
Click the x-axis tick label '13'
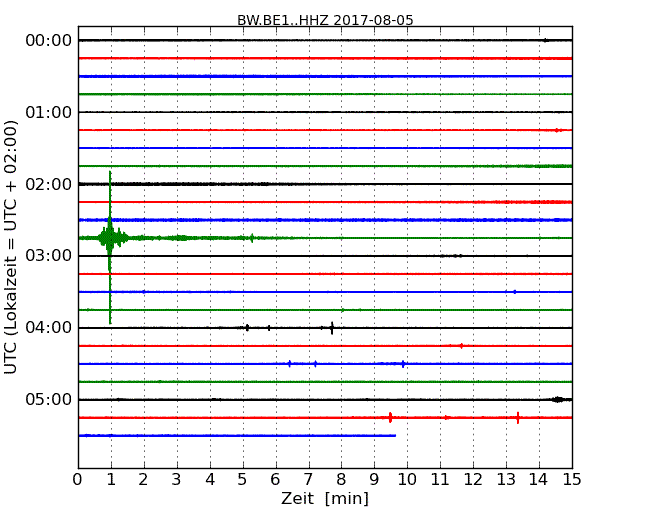506,480
